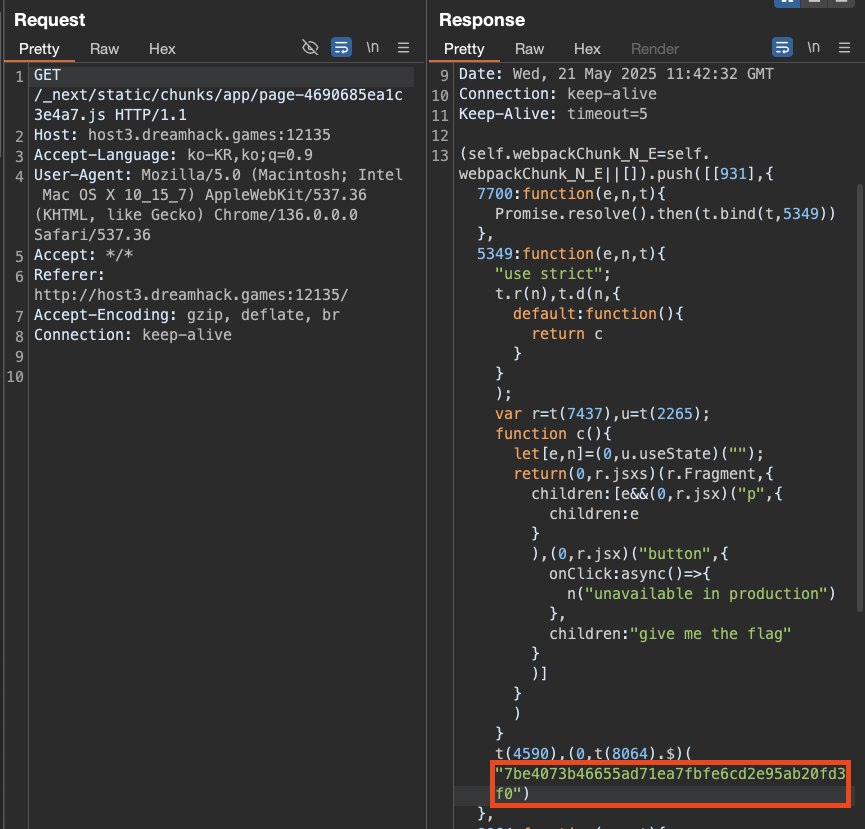
Task: Toggle the \n non-printable chars button in Request
Action: coord(373,47)
